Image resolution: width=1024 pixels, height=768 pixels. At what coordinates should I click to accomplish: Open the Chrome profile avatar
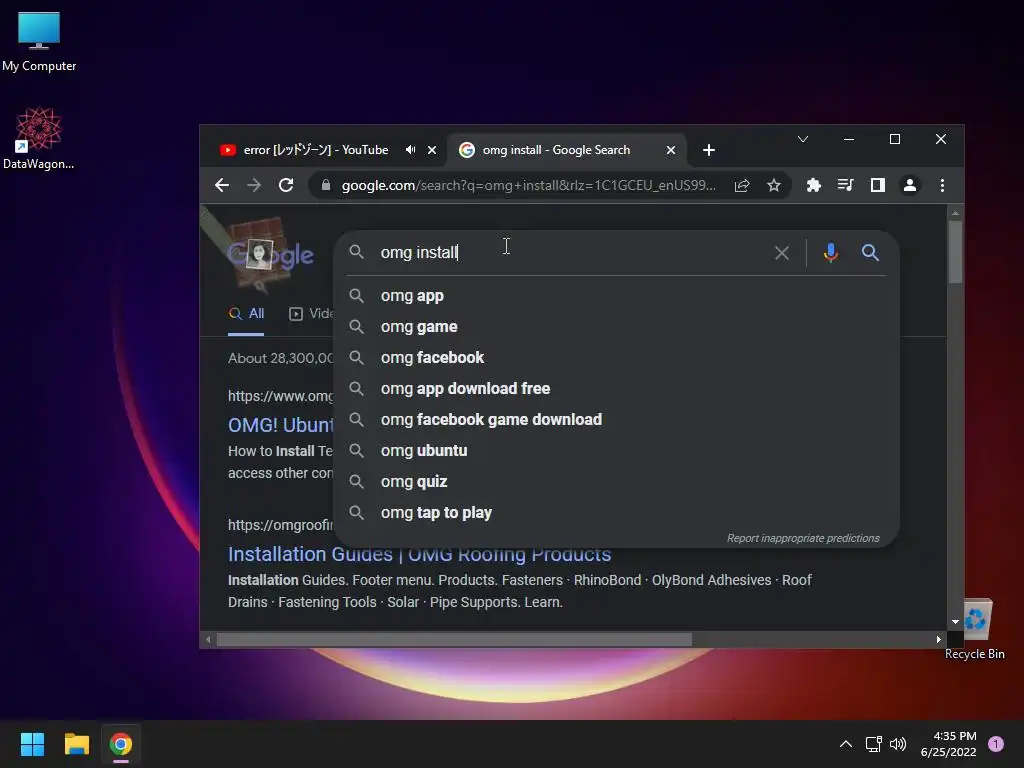click(910, 185)
